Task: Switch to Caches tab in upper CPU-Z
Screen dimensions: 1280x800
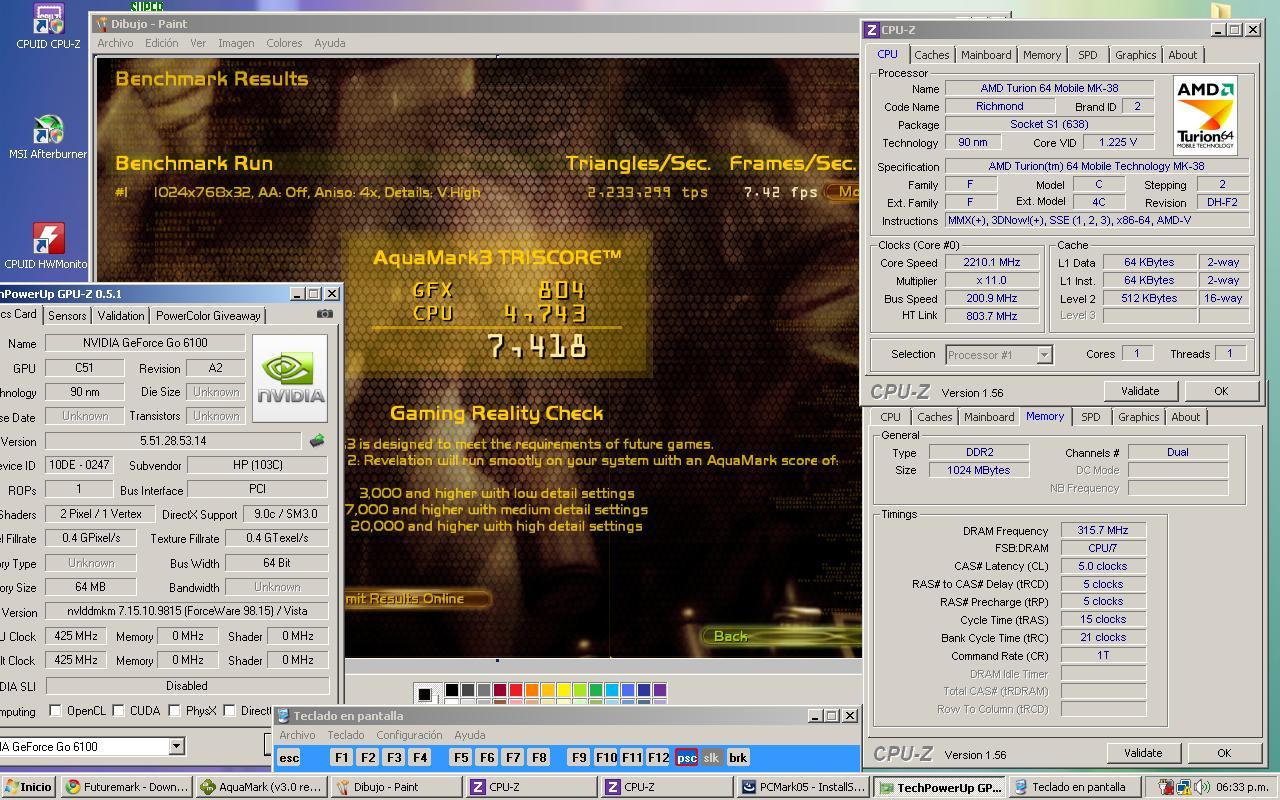Action: click(931, 55)
